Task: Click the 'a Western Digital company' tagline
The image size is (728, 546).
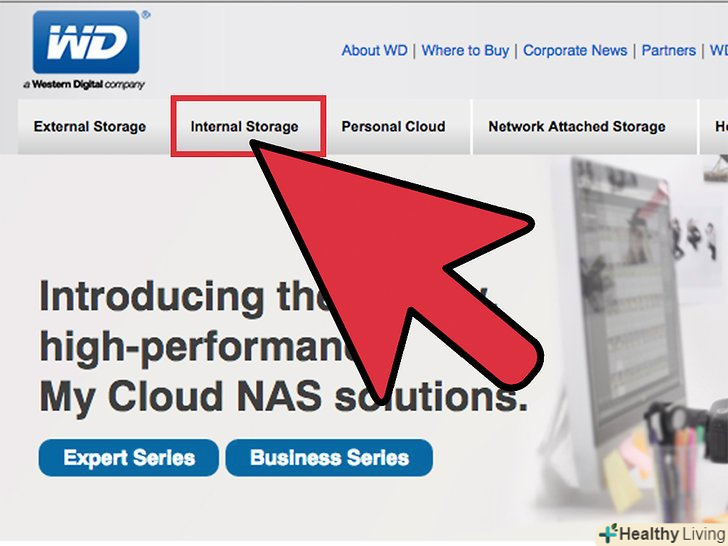Action: click(x=84, y=84)
